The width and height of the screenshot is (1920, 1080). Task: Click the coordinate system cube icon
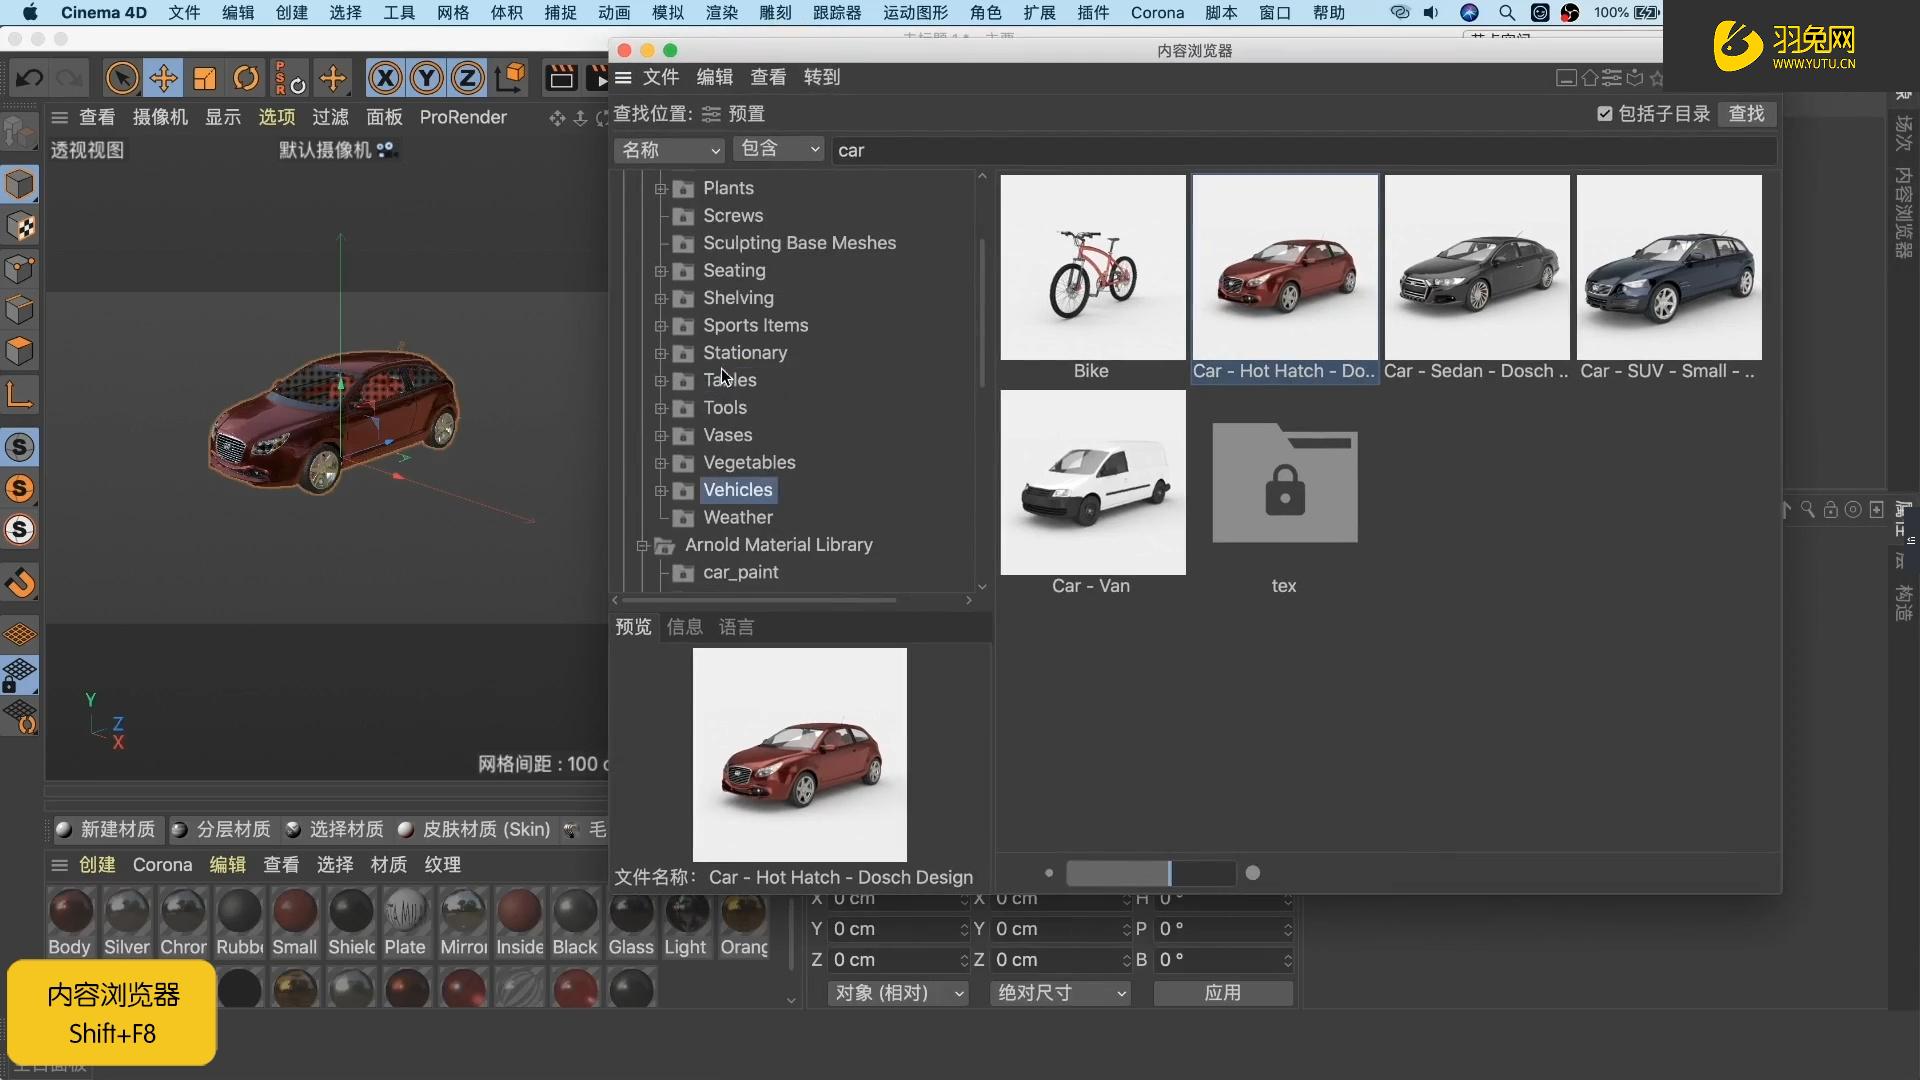point(510,78)
